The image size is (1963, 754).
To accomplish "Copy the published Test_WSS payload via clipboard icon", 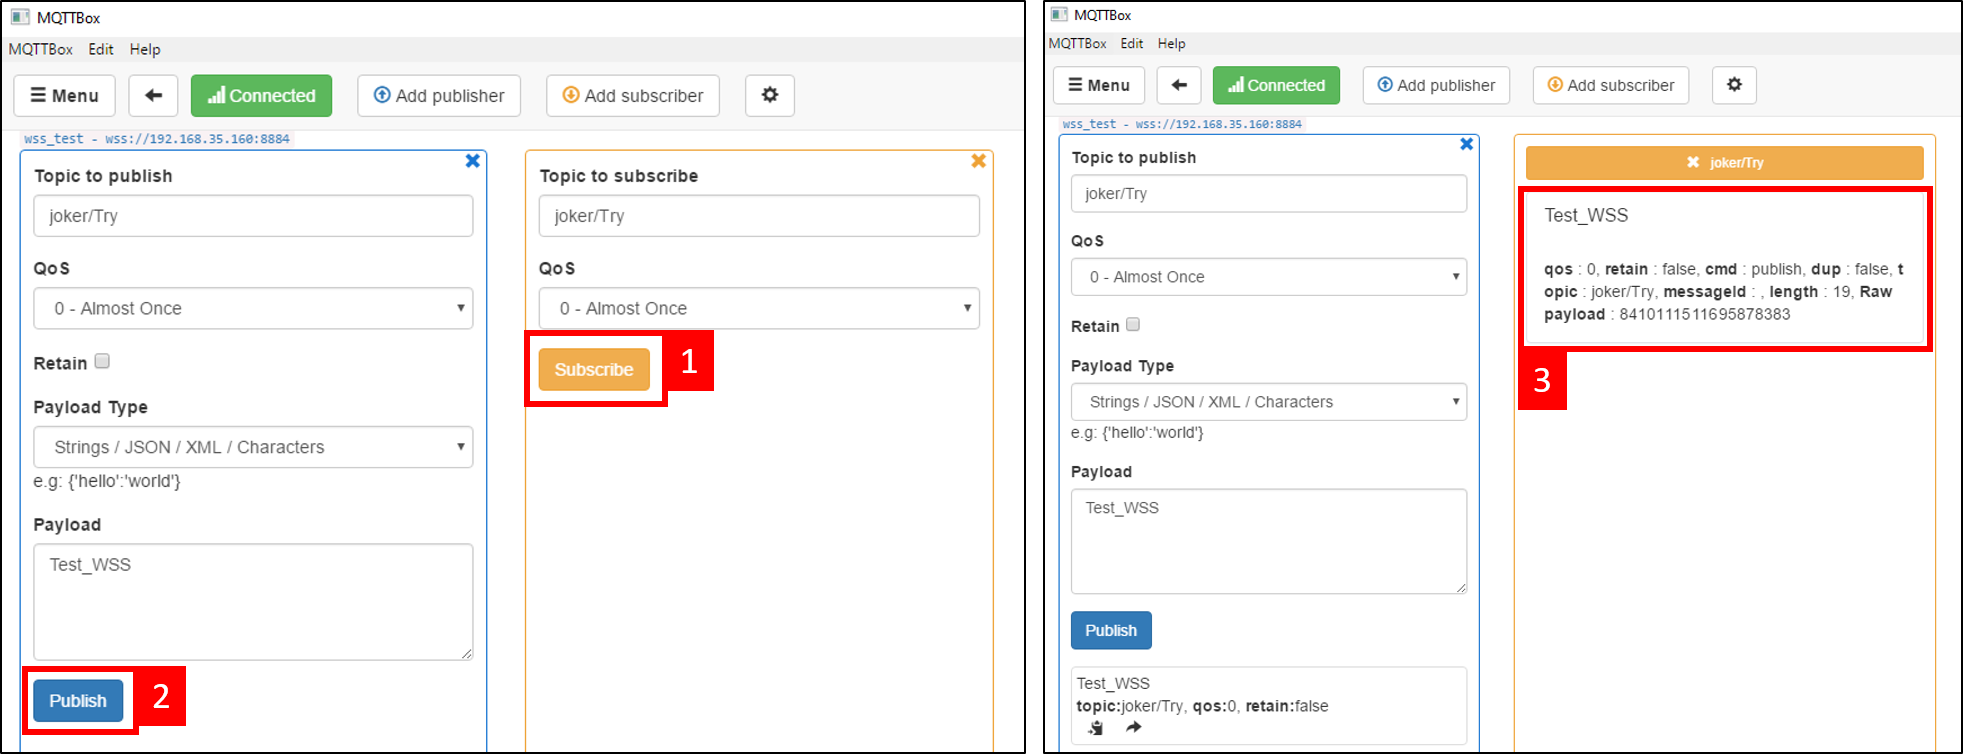I will pos(1096,728).
